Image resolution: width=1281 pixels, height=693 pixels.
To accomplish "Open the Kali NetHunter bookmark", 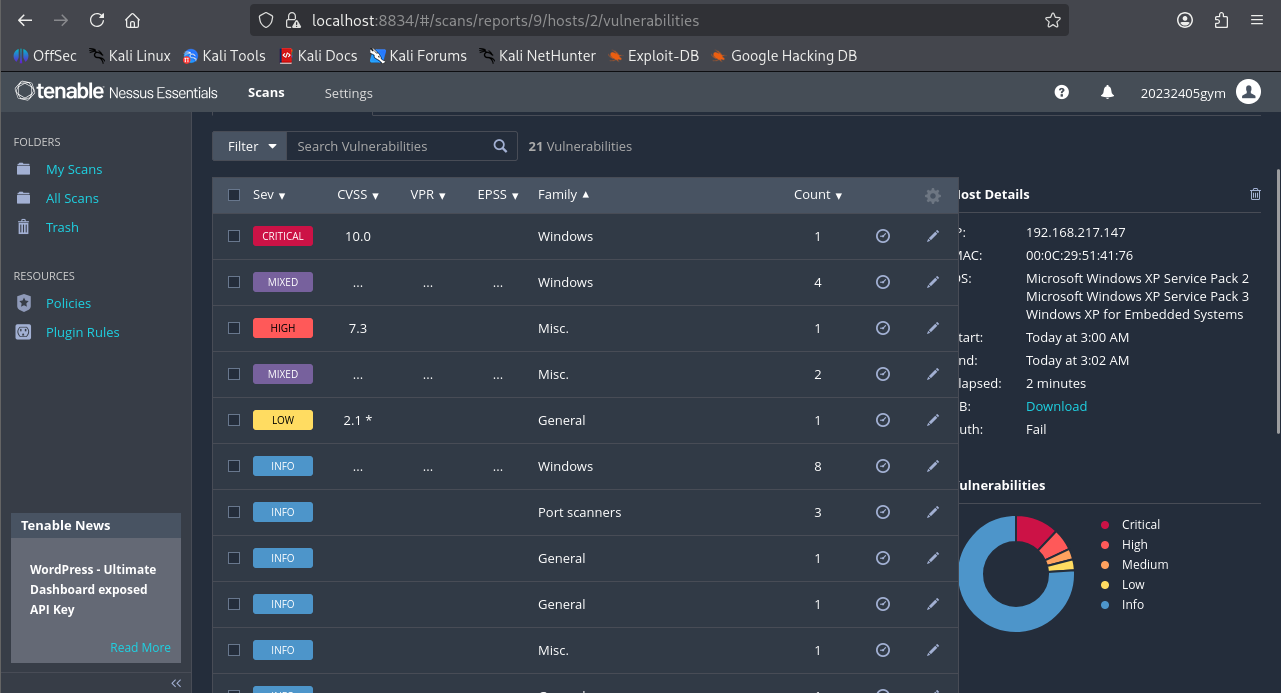I will coord(537,56).
